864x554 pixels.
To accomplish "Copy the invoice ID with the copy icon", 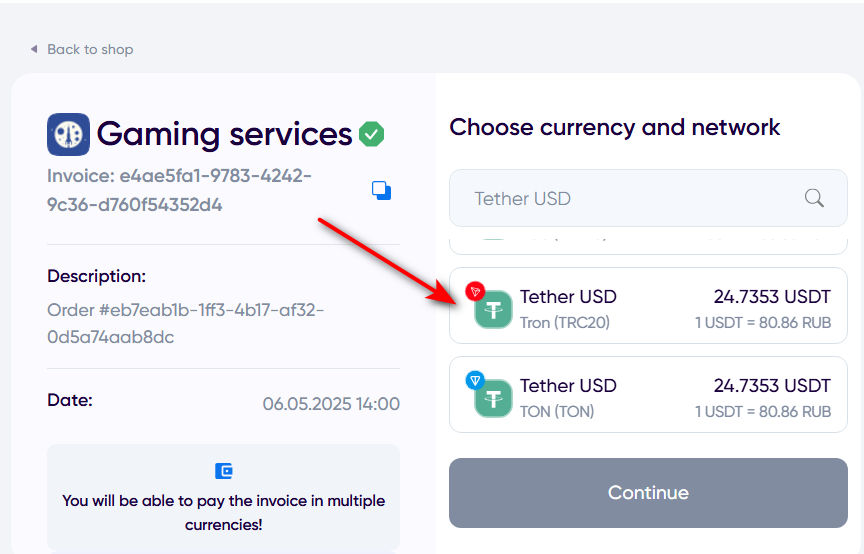I will 381,190.
